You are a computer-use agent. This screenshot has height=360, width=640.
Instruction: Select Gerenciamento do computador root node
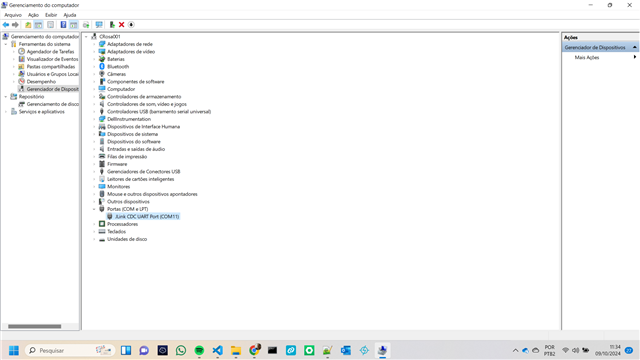coord(44,36)
